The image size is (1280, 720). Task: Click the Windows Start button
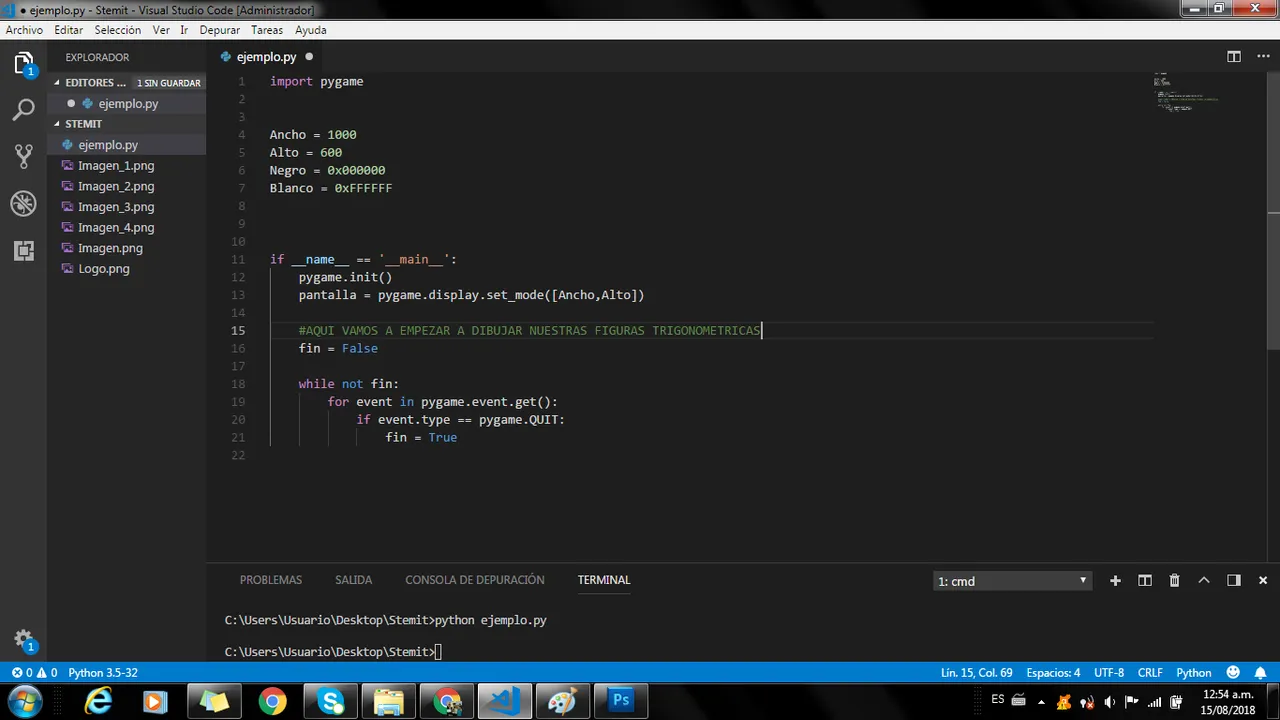pyautogui.click(x=24, y=701)
